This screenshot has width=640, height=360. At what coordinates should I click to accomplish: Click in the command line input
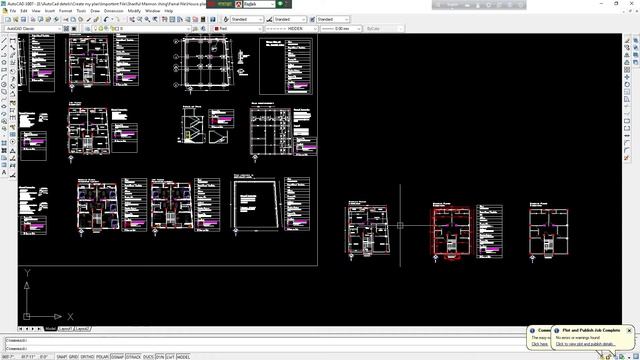265,349
